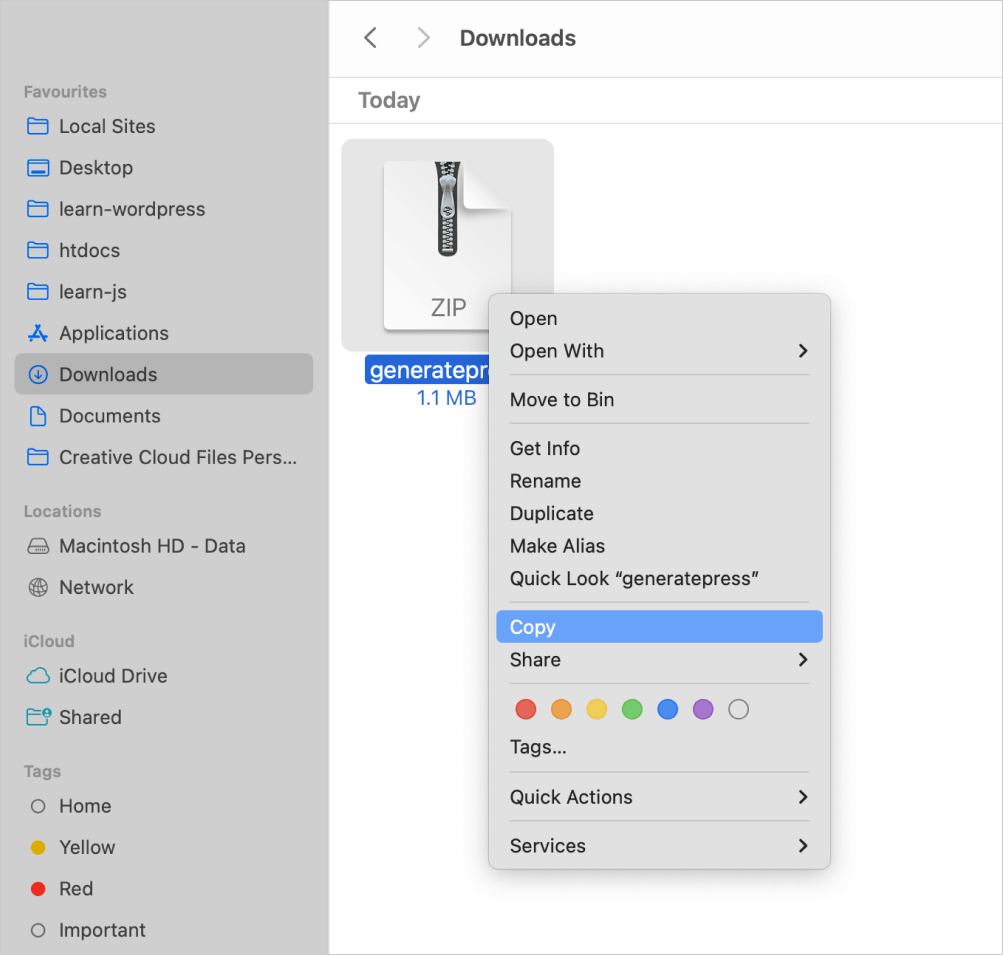This screenshot has height=955, width=1003.
Task: Open learn-js from the sidebar
Action: point(164,292)
